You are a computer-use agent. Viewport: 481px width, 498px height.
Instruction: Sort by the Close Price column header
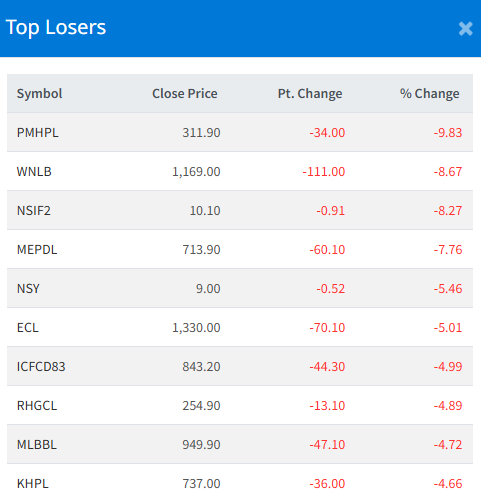(185, 94)
